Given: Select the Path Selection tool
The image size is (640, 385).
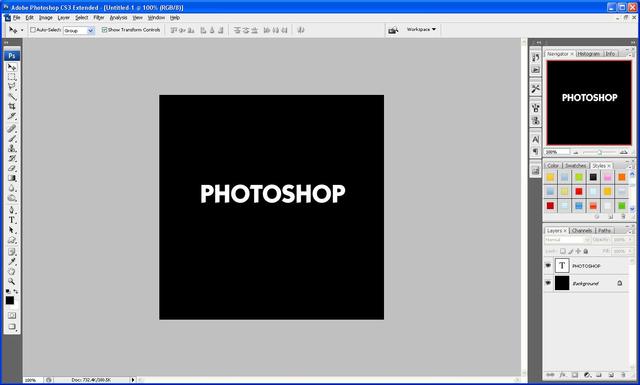Looking at the screenshot, I should (12, 230).
